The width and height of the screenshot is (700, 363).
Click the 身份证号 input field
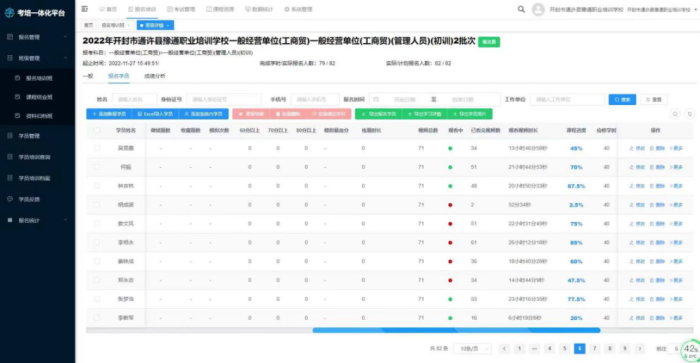tap(224, 100)
